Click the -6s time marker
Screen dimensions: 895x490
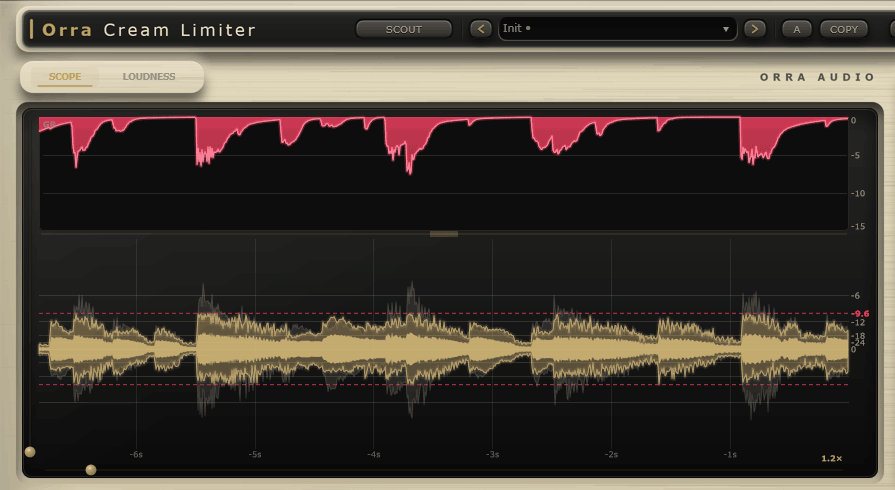pyautogui.click(x=136, y=455)
